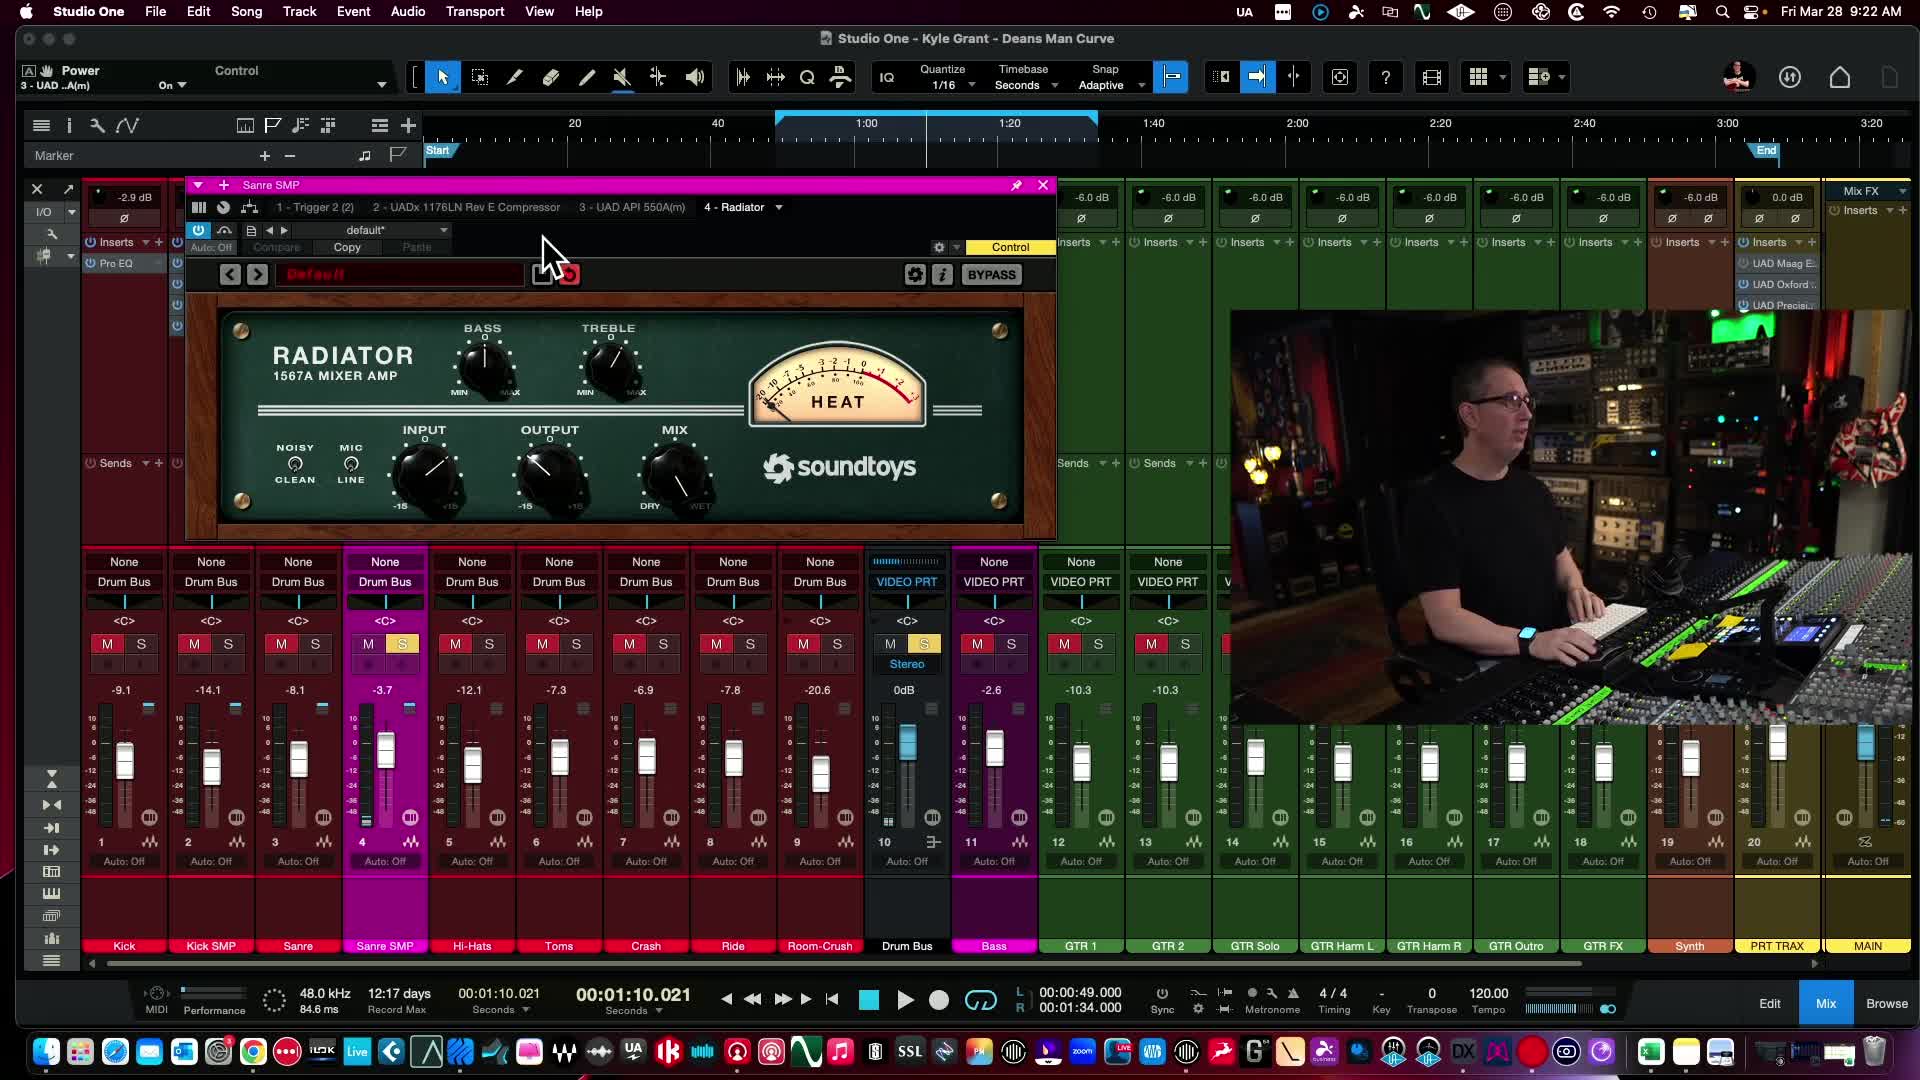
Task: Open the Song menu
Action: click(246, 12)
